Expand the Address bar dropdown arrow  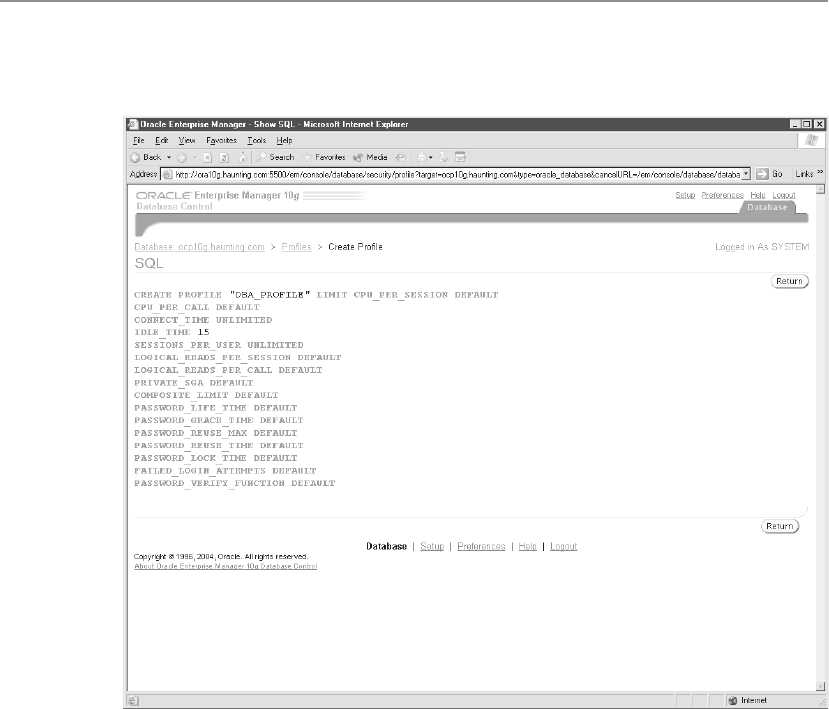point(745,174)
